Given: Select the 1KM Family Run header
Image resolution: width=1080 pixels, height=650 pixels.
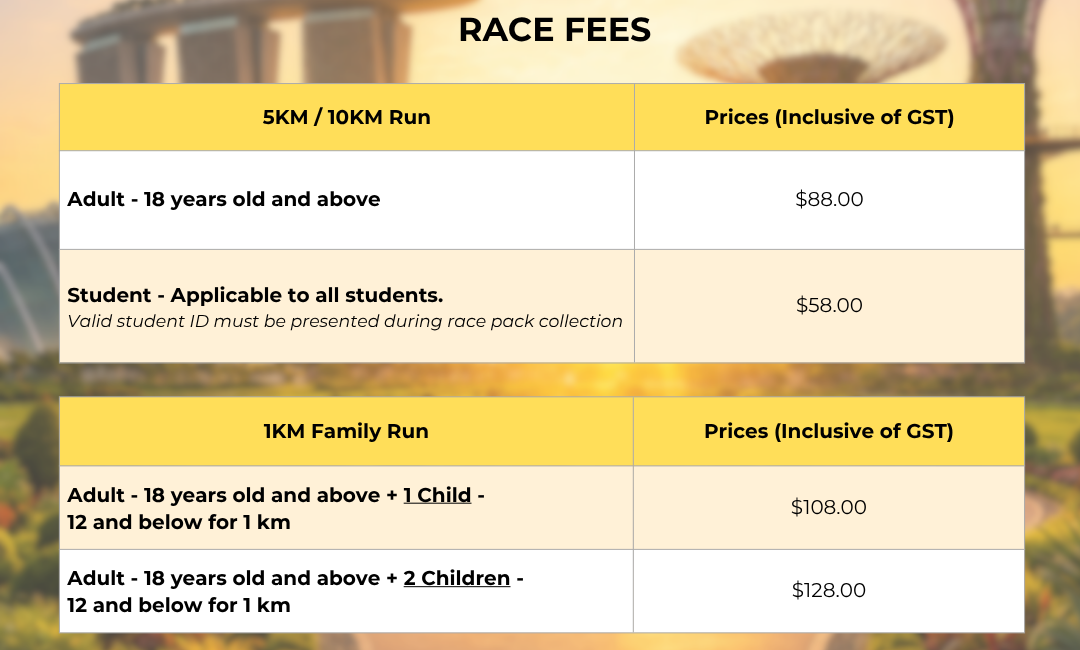Looking at the screenshot, I should coord(346,431).
